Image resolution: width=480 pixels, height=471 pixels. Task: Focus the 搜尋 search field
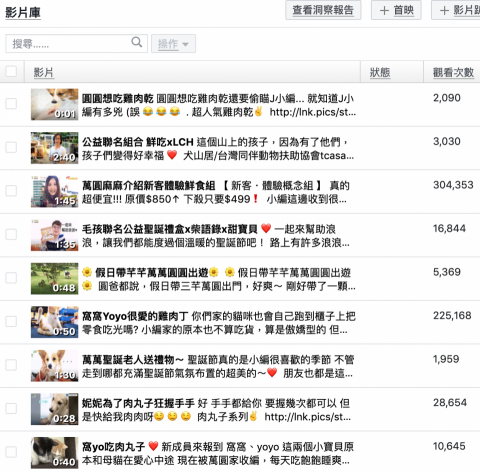pyautogui.click(x=76, y=43)
